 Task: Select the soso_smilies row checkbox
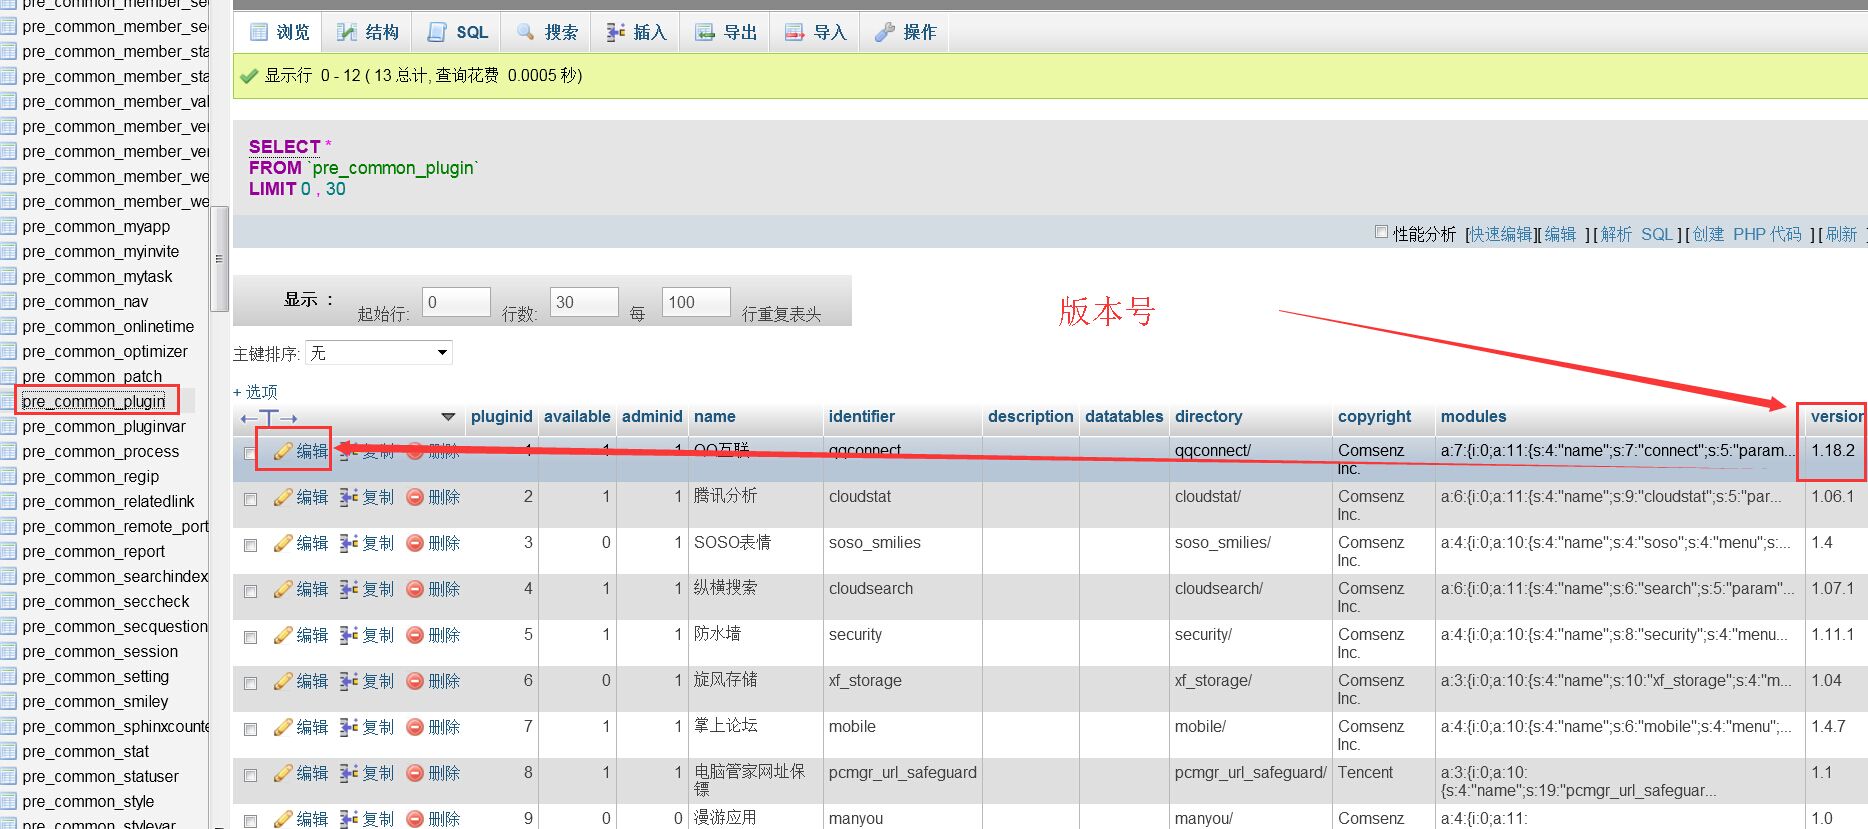point(250,545)
